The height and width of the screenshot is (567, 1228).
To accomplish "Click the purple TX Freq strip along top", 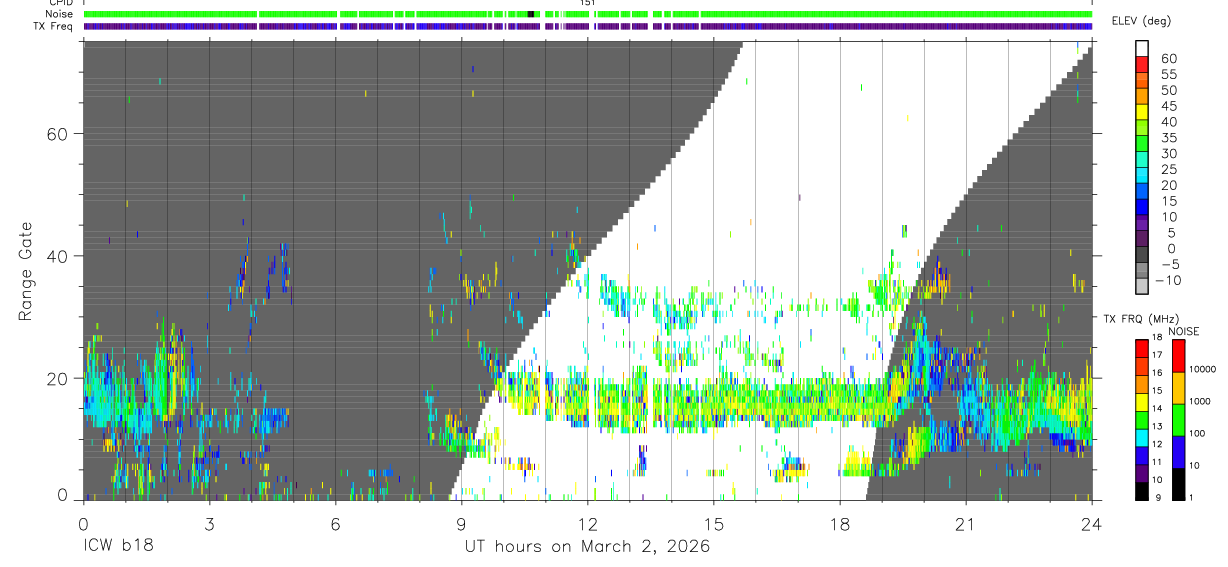I will (x=587, y=26).
